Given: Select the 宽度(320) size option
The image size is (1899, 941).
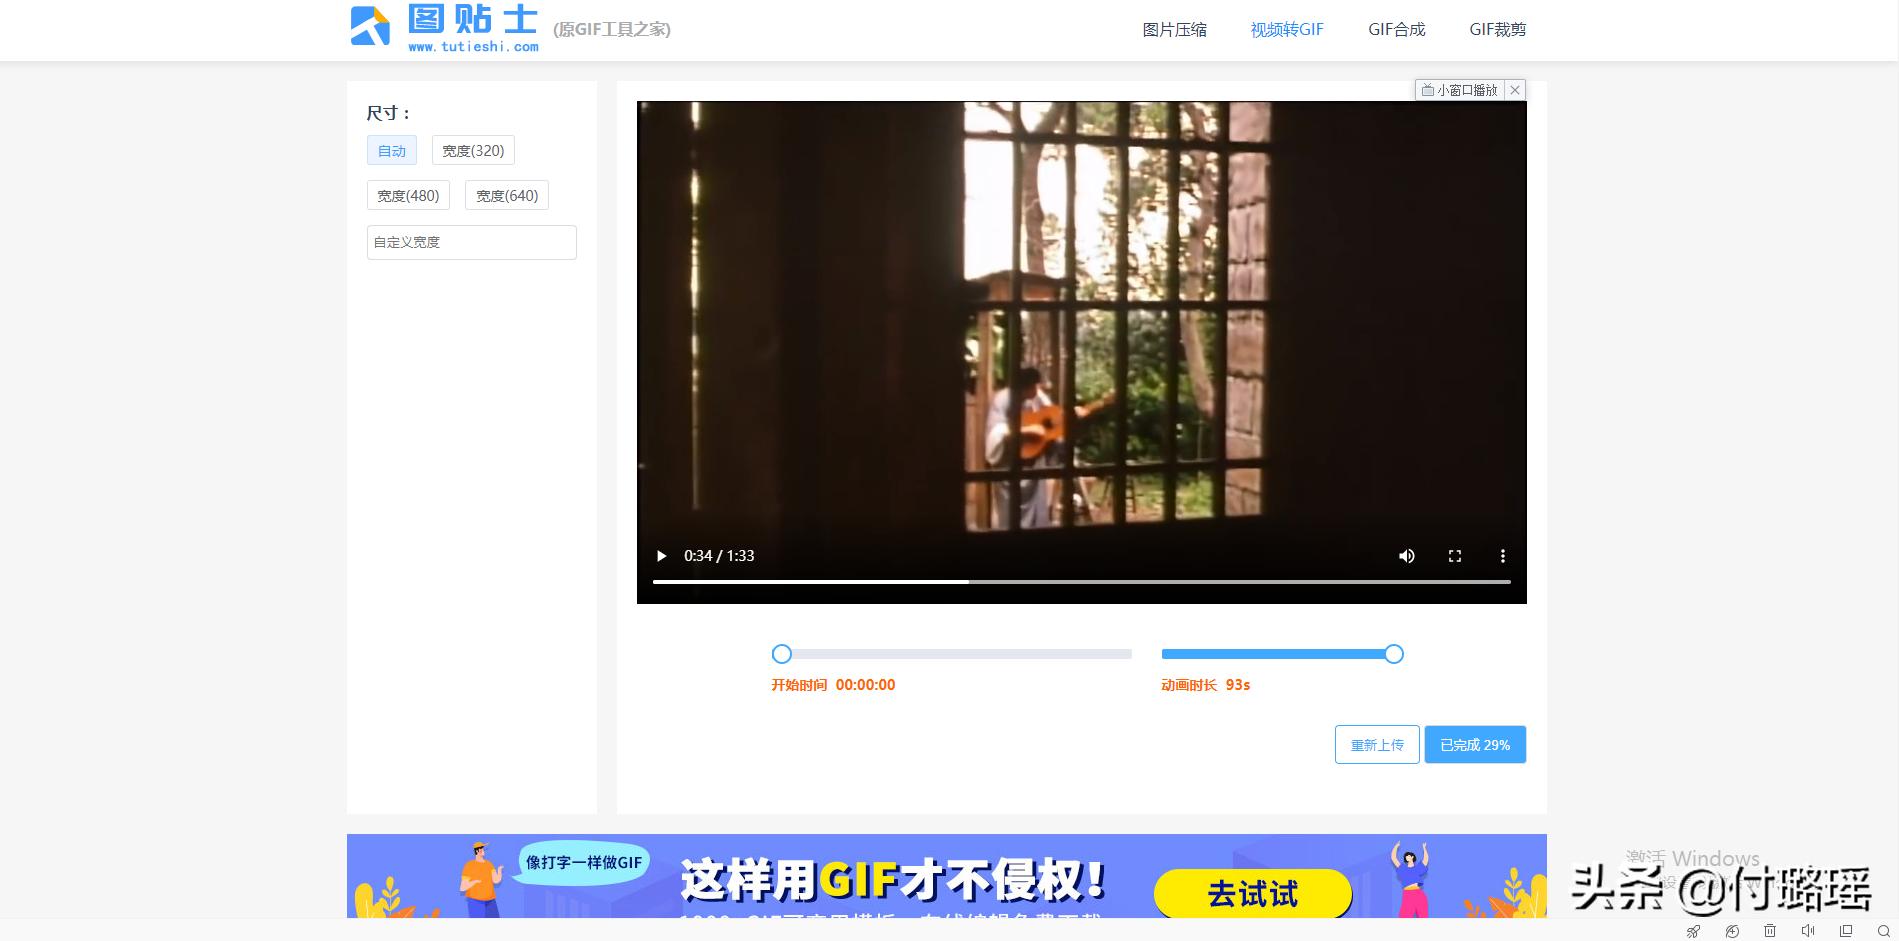Looking at the screenshot, I should [471, 150].
